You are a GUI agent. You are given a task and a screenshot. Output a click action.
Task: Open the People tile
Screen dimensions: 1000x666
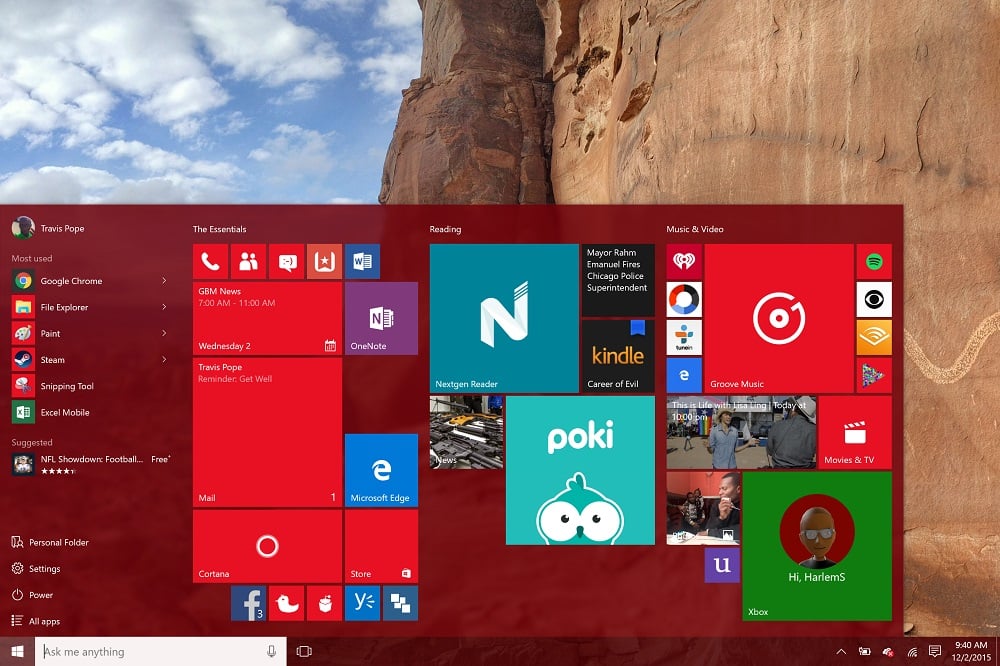[x=248, y=261]
